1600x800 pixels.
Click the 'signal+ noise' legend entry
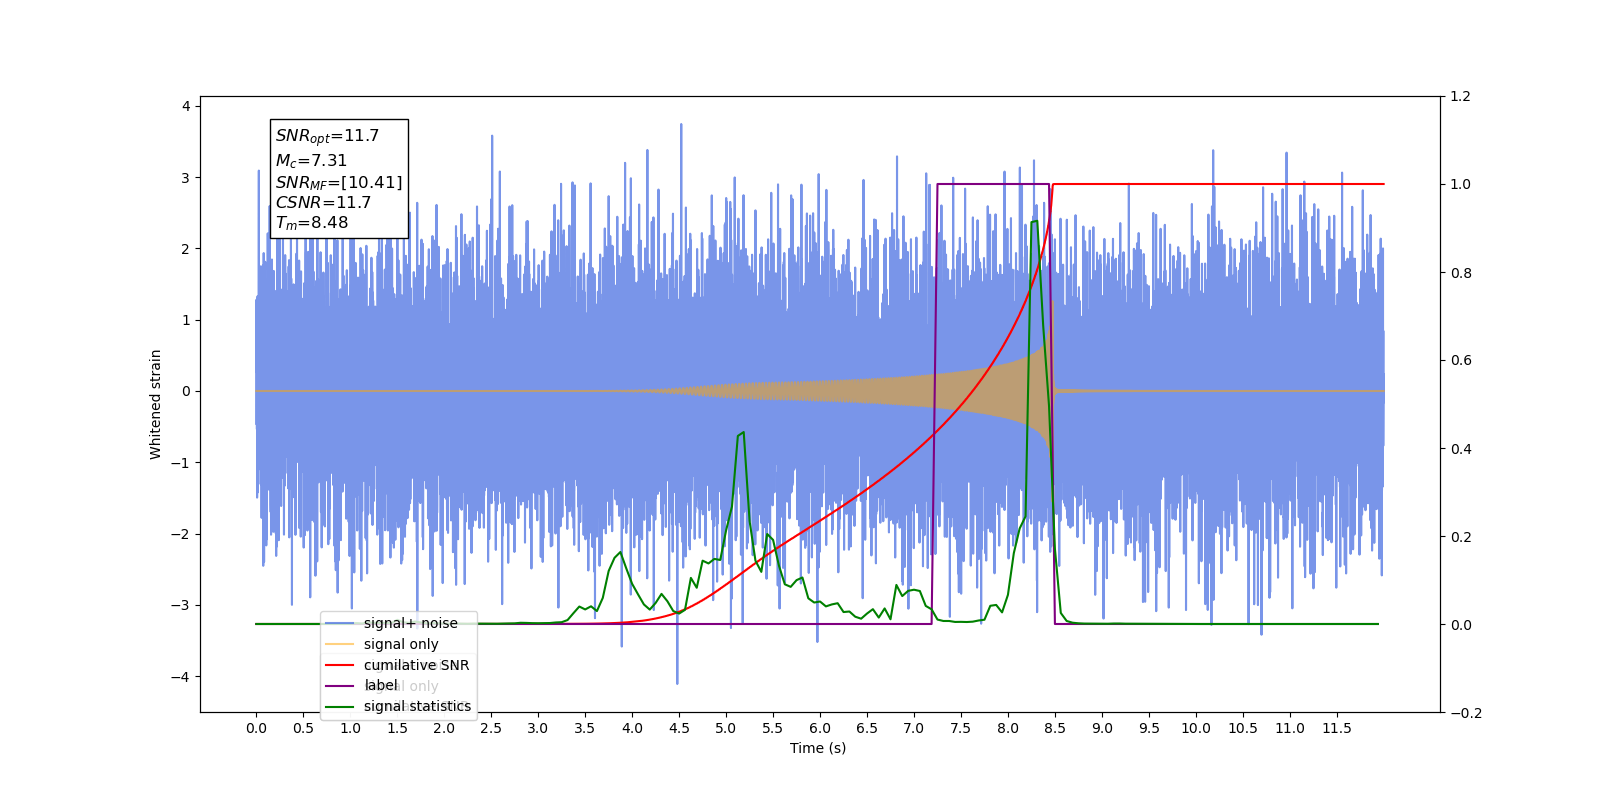click(x=410, y=623)
